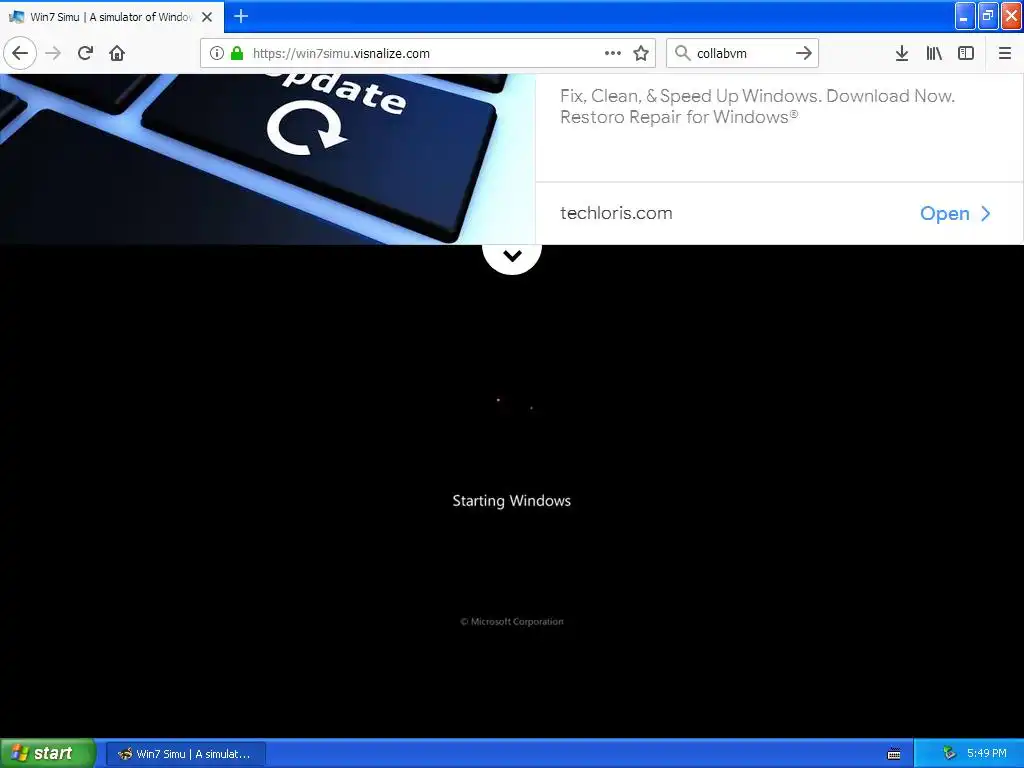This screenshot has width=1024, height=768.
Task: Click the 5:49 PM taskbar clock
Action: click(x=987, y=753)
